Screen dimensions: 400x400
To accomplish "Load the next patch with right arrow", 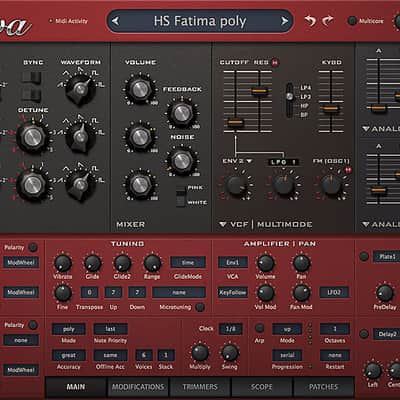I will [284, 21].
